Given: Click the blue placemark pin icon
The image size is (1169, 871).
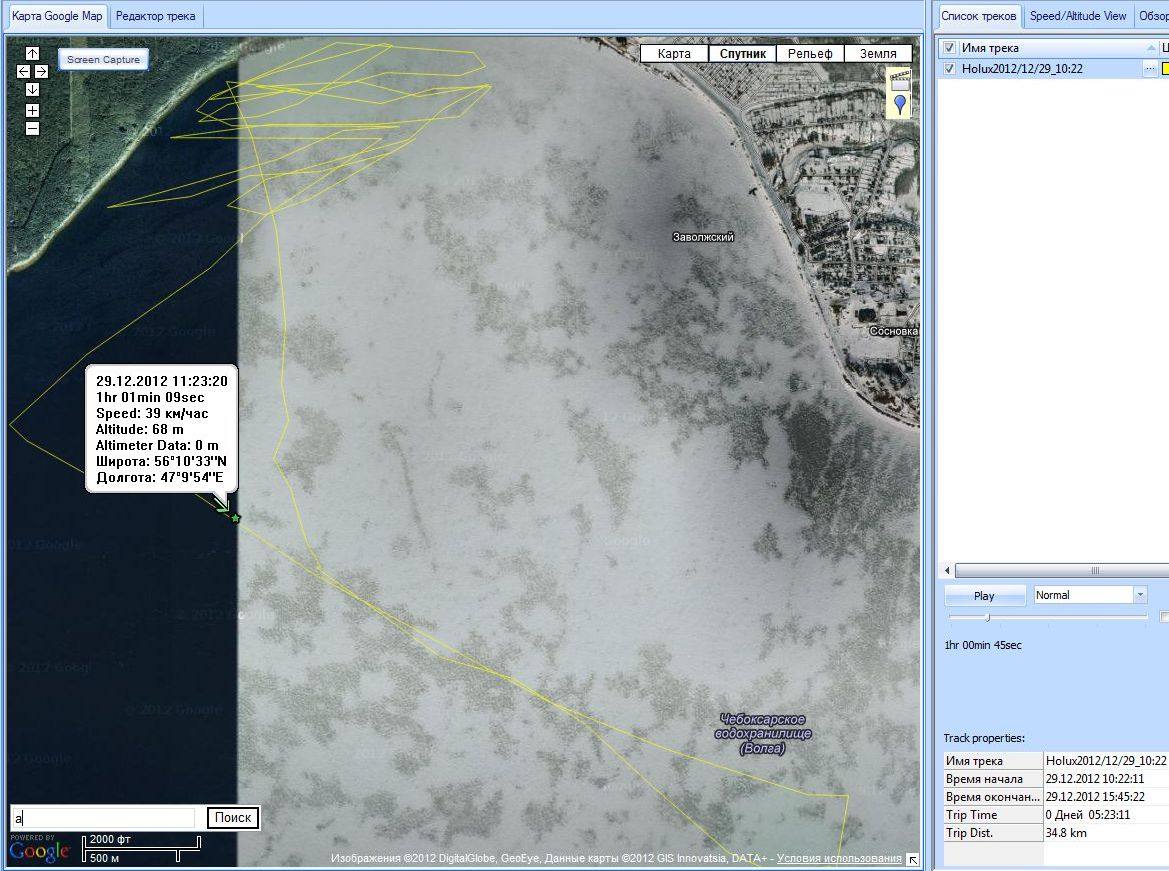Looking at the screenshot, I should pyautogui.click(x=900, y=104).
